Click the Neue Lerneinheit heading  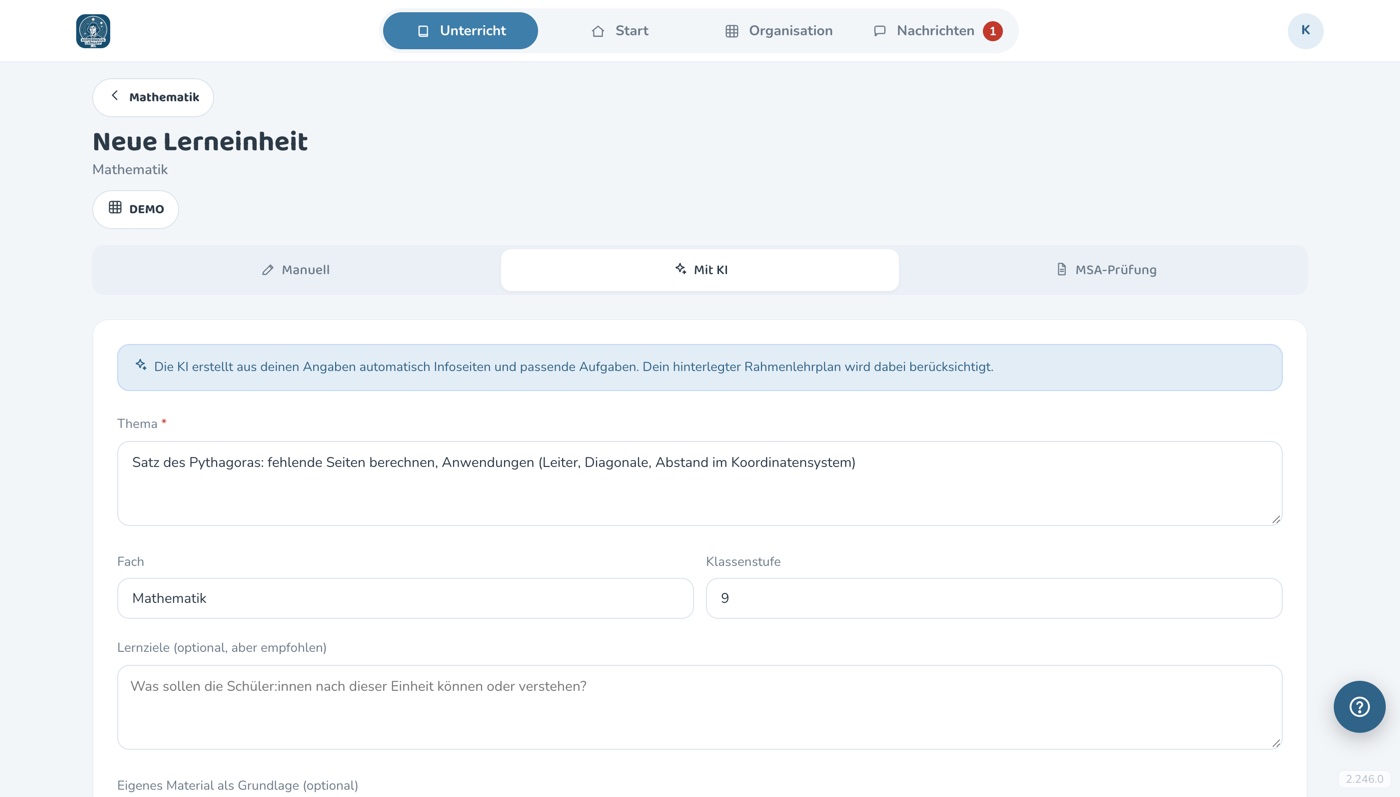[x=200, y=142]
